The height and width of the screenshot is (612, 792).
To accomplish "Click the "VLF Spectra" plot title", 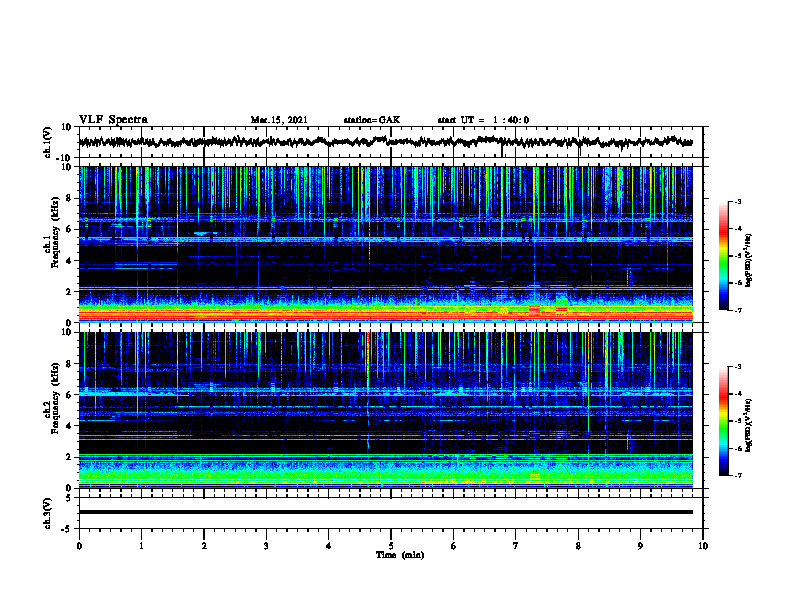I will 113,120.
